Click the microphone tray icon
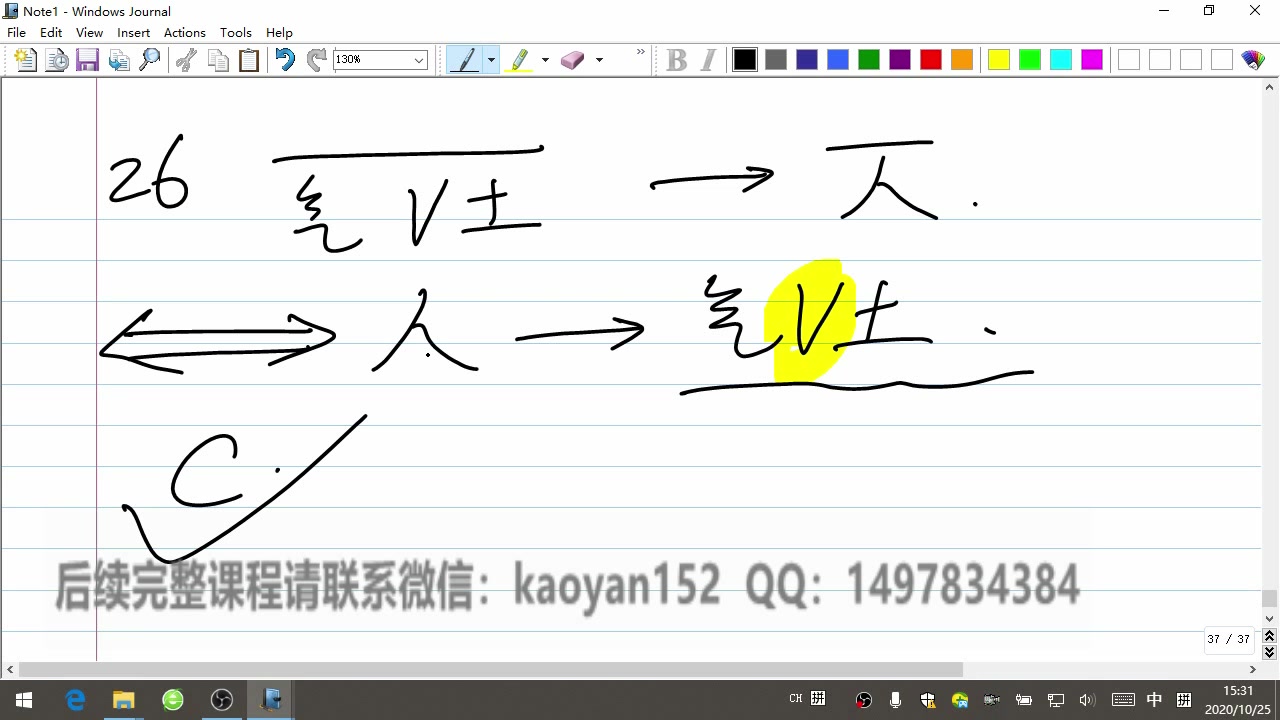 (x=896, y=700)
